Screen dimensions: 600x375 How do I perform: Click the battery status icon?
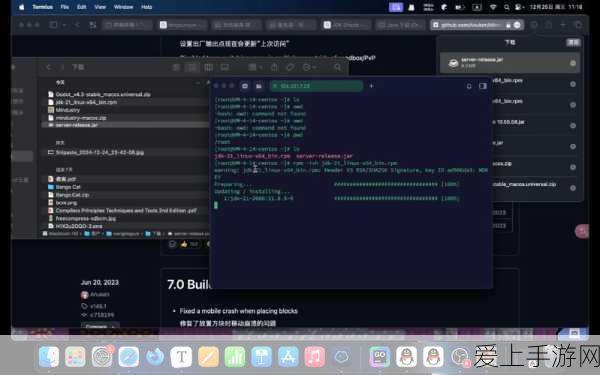460,7
